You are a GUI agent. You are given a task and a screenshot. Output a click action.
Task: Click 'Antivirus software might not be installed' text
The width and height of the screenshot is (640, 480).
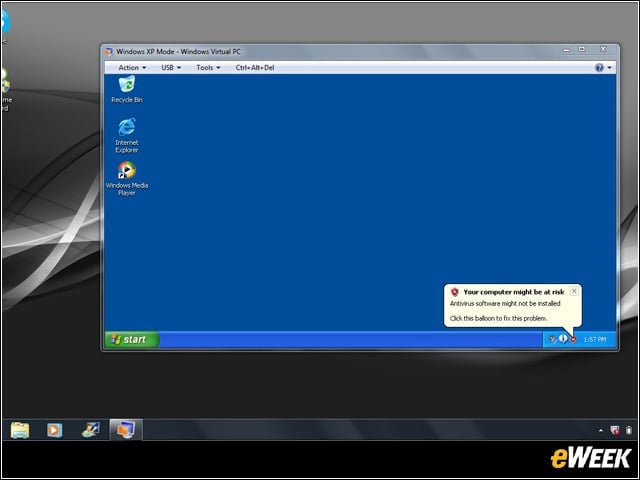click(x=505, y=304)
